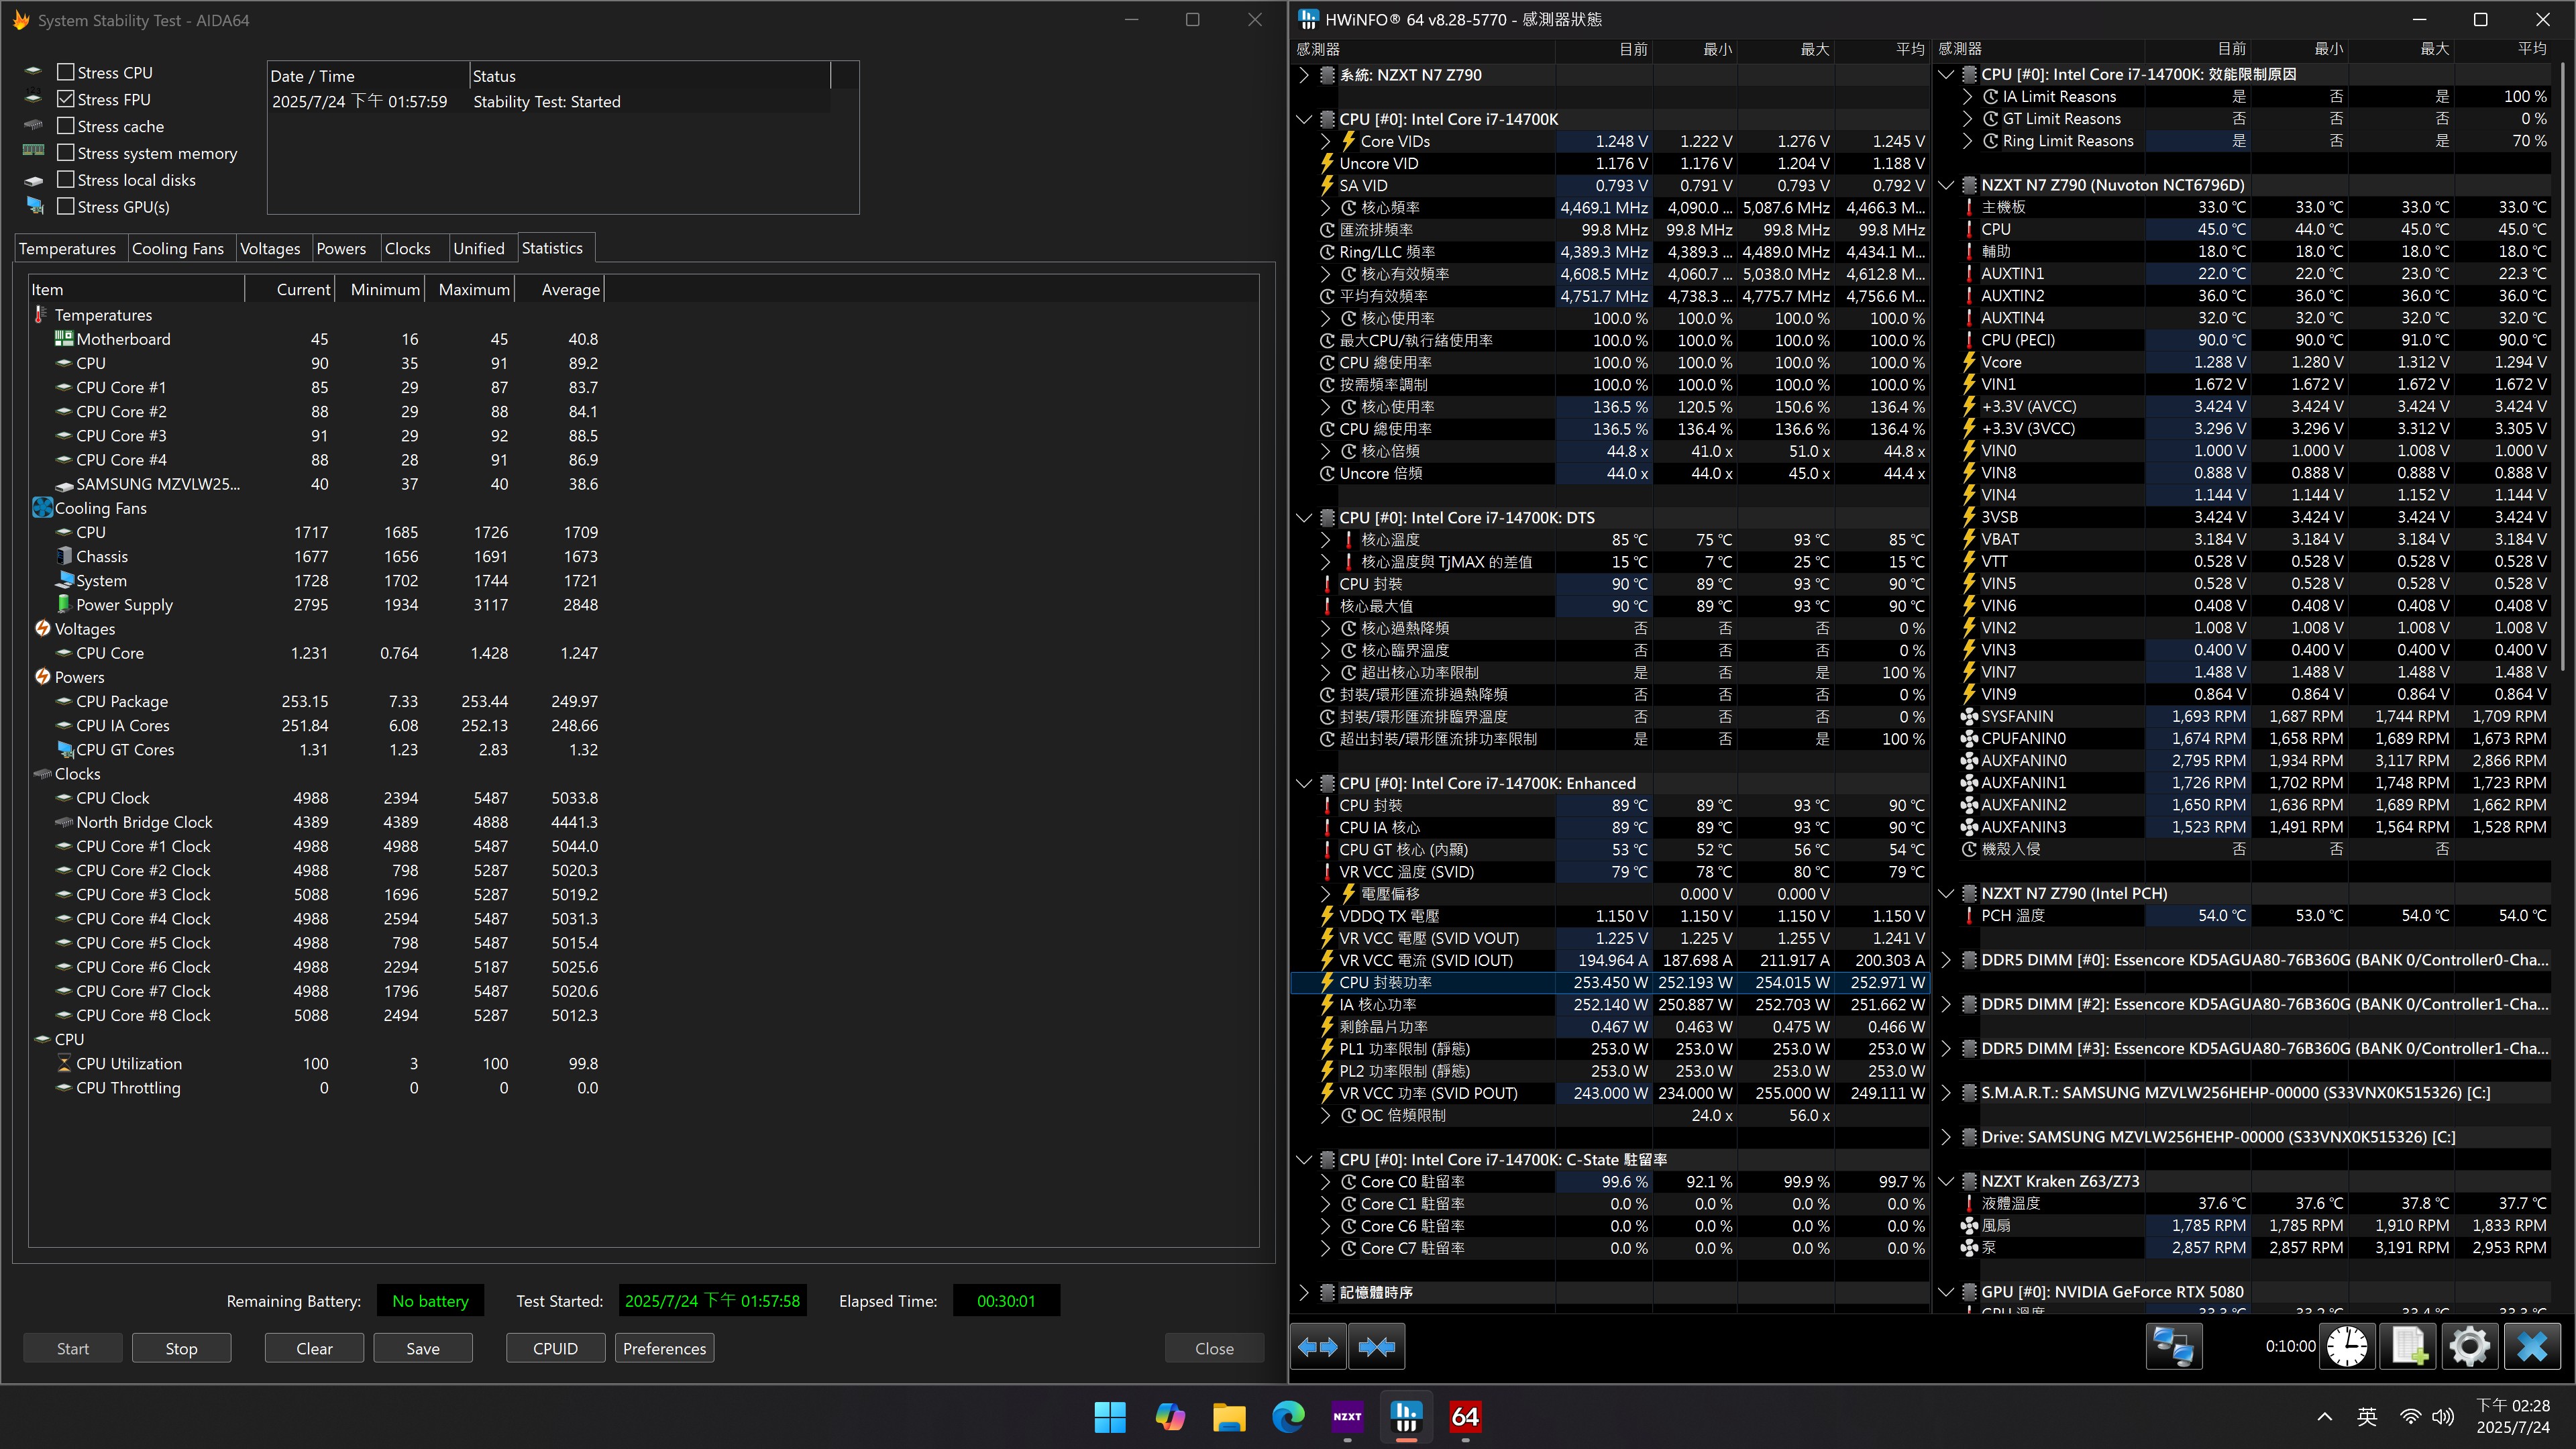Image resolution: width=2576 pixels, height=1449 pixels.
Task: Click the Save button
Action: coord(423,1348)
